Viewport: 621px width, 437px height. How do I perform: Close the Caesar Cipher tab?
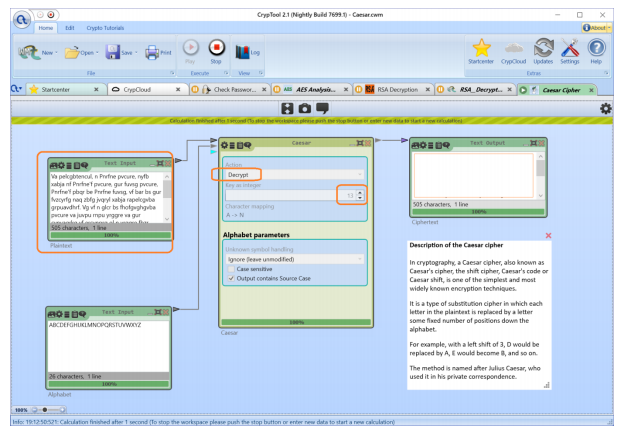[x=591, y=90]
